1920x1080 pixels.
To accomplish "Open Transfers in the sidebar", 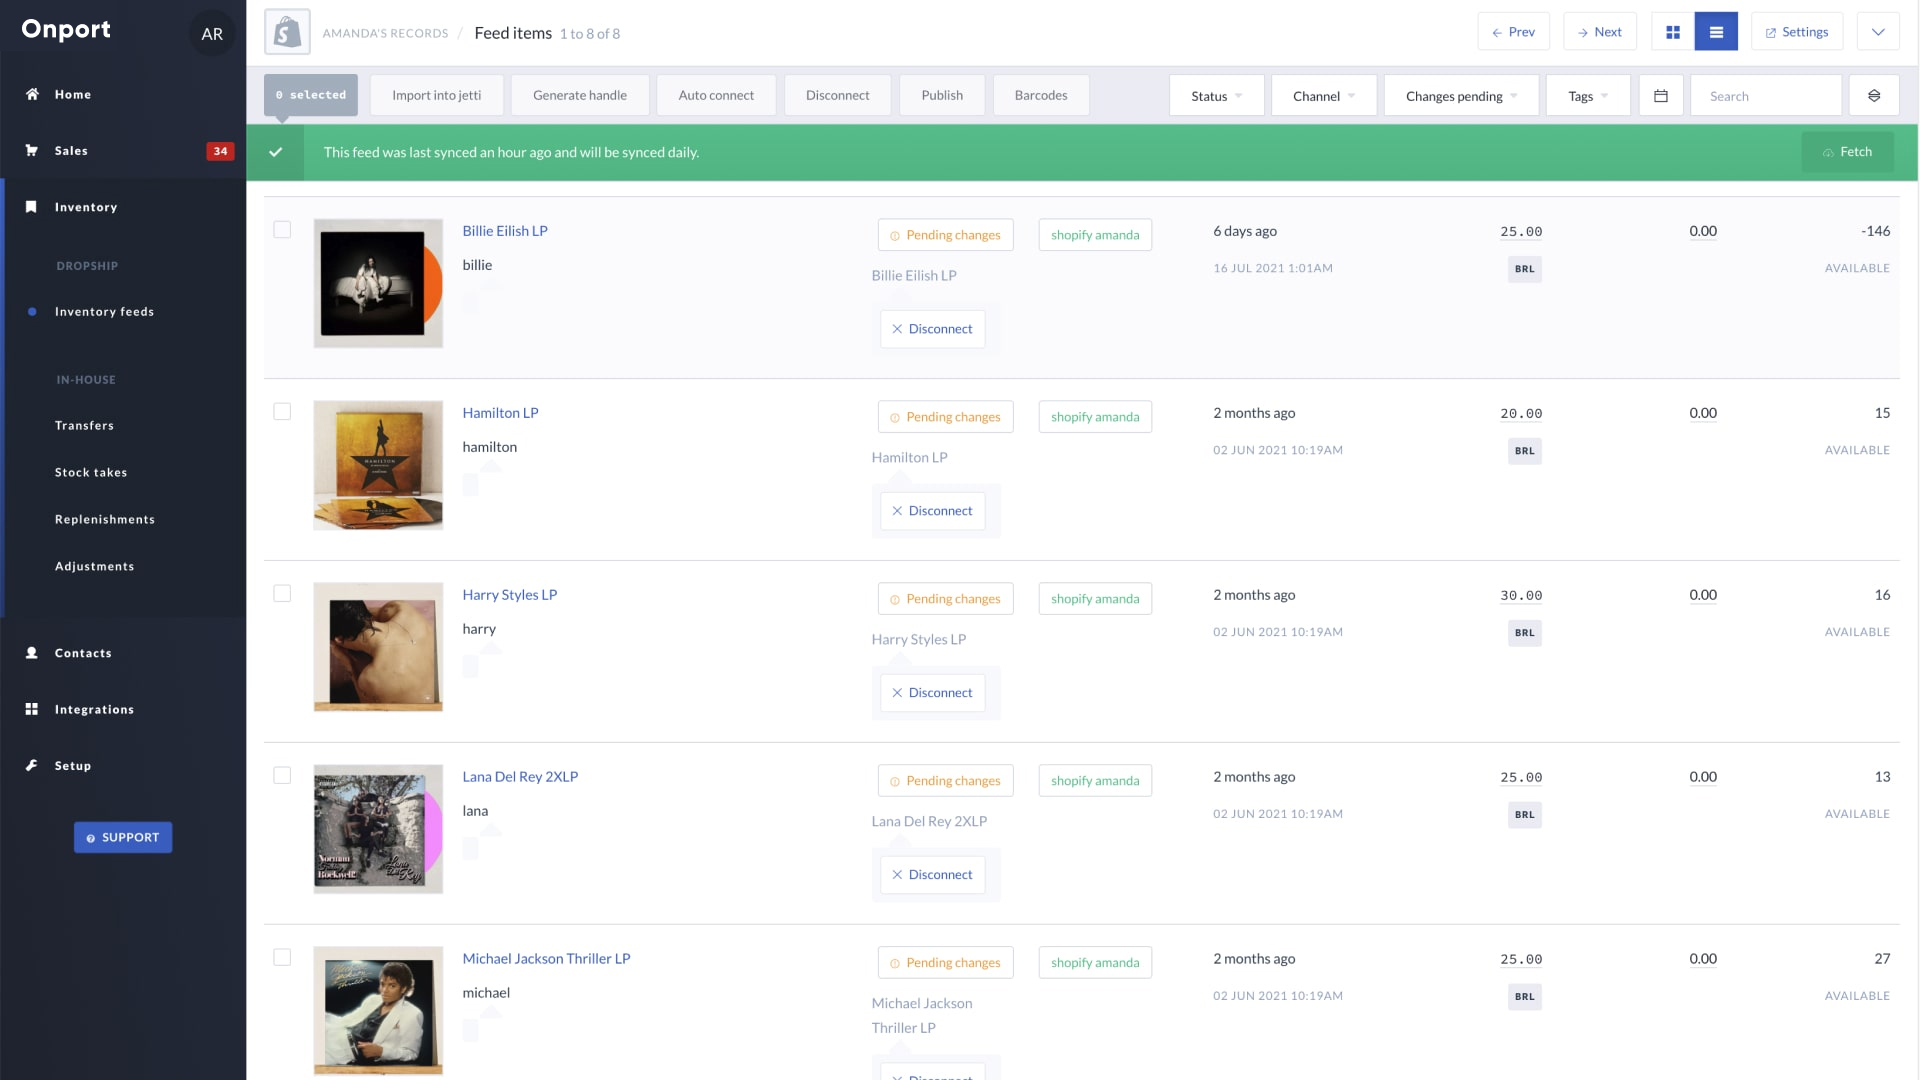I will (x=84, y=426).
